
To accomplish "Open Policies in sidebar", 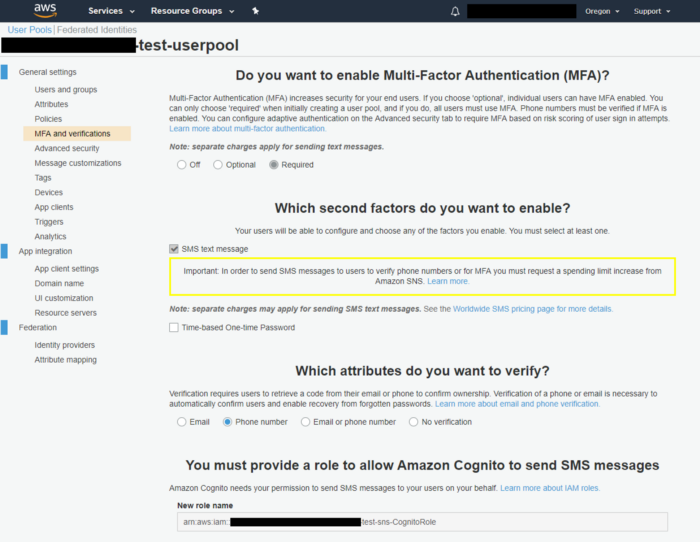I will pyautogui.click(x=48, y=119).
